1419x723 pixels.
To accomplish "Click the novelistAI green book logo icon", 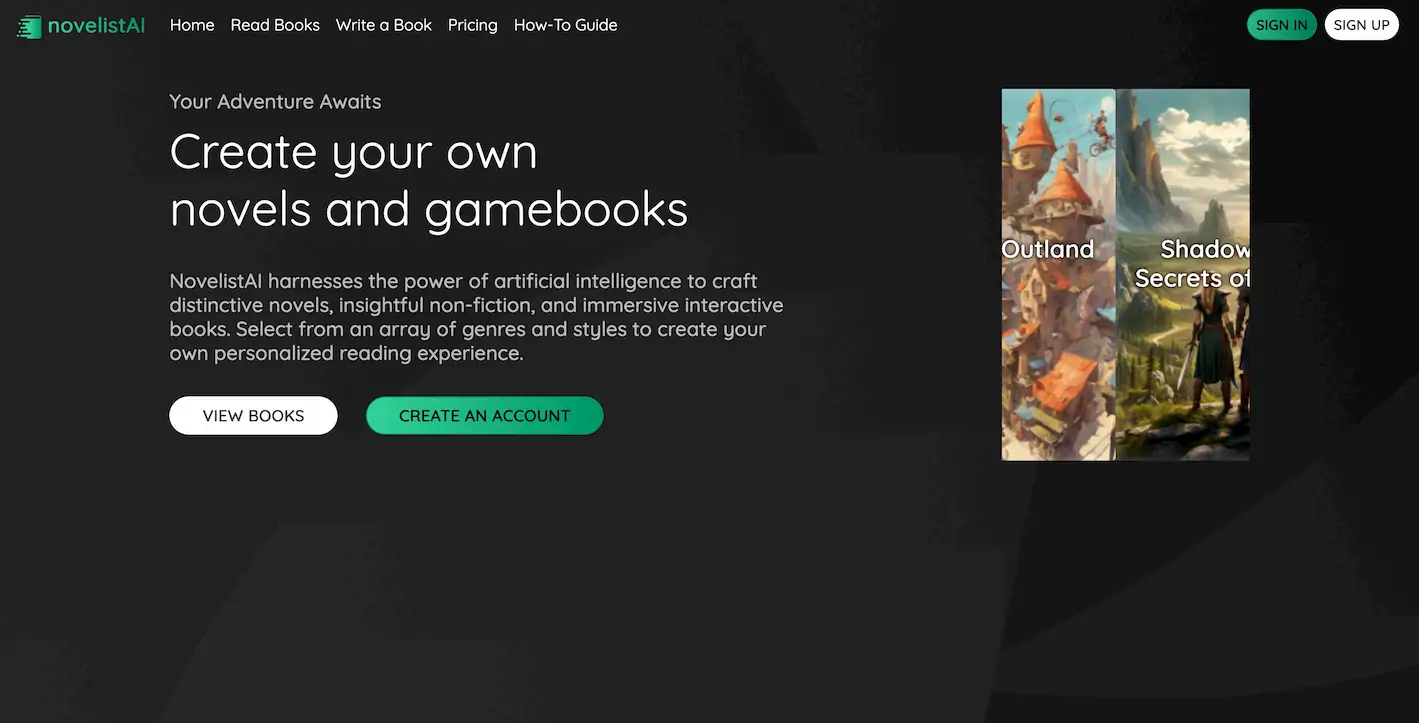I will [x=29, y=26].
